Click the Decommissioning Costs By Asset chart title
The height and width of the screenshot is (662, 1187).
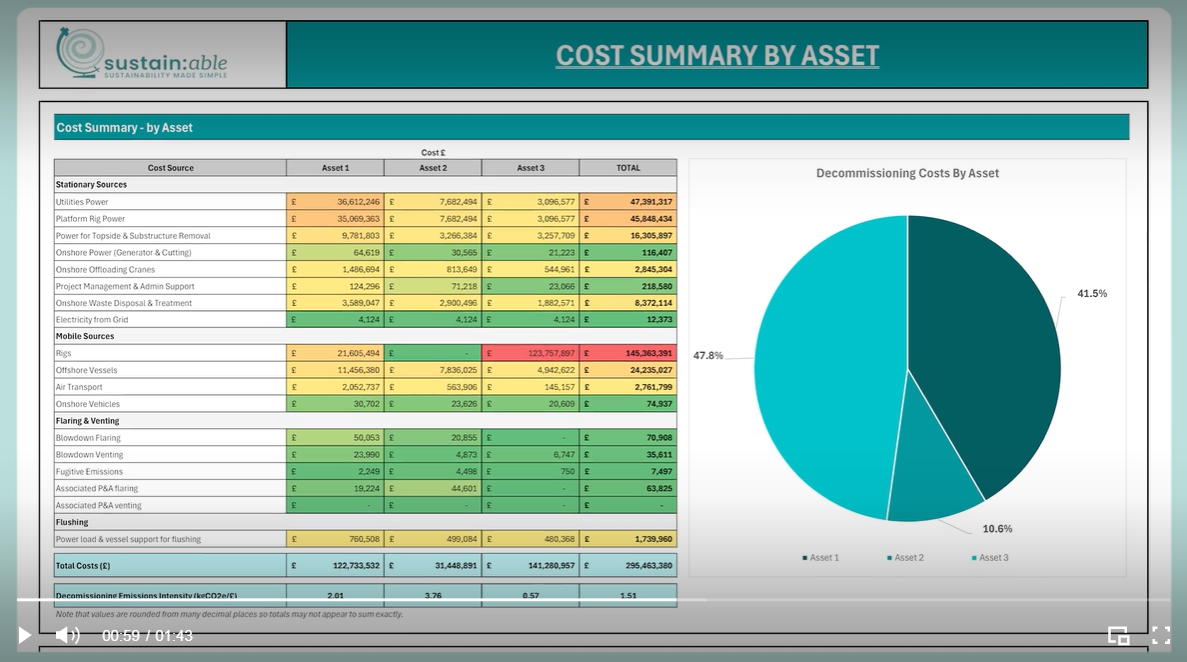pyautogui.click(x=907, y=173)
